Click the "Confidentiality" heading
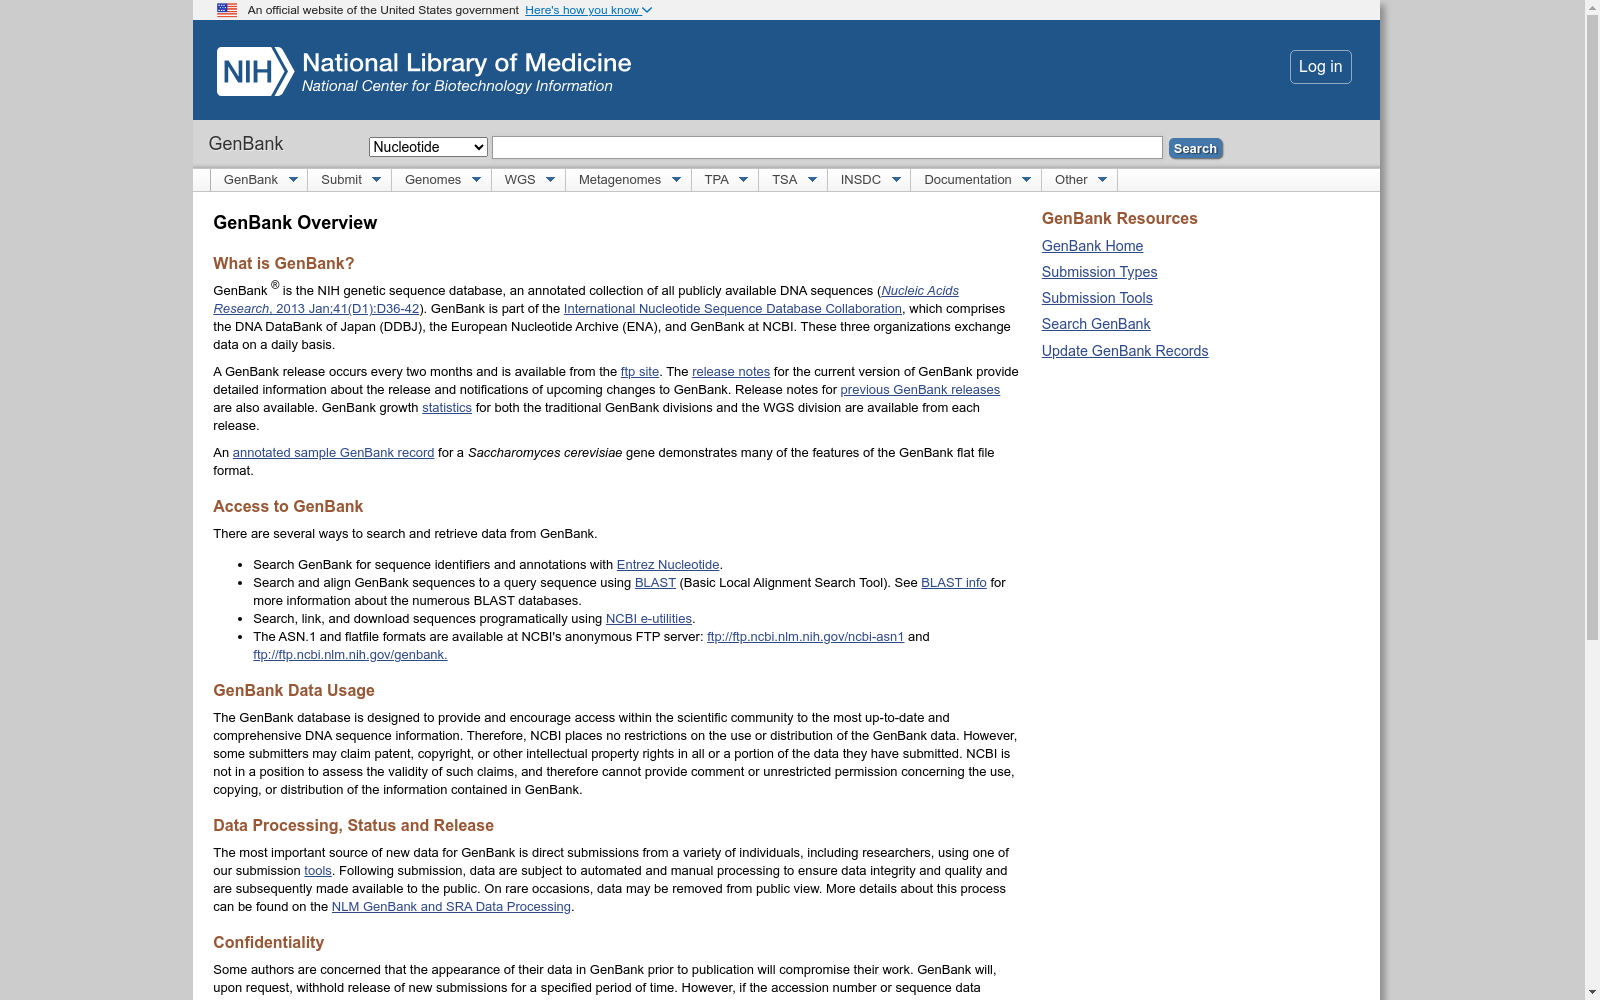Viewport: 1600px width, 1000px height. click(269, 943)
